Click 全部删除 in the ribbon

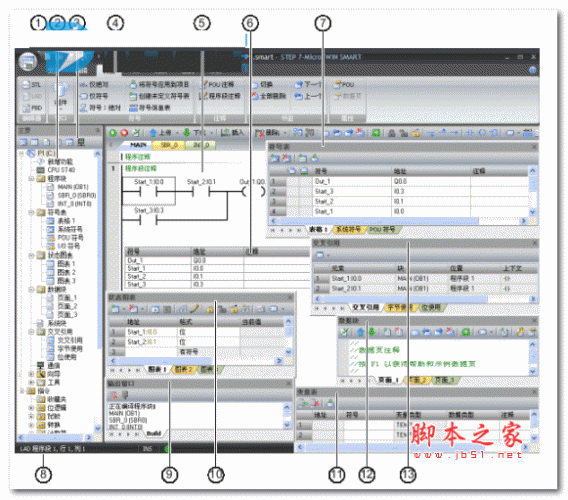[269, 96]
